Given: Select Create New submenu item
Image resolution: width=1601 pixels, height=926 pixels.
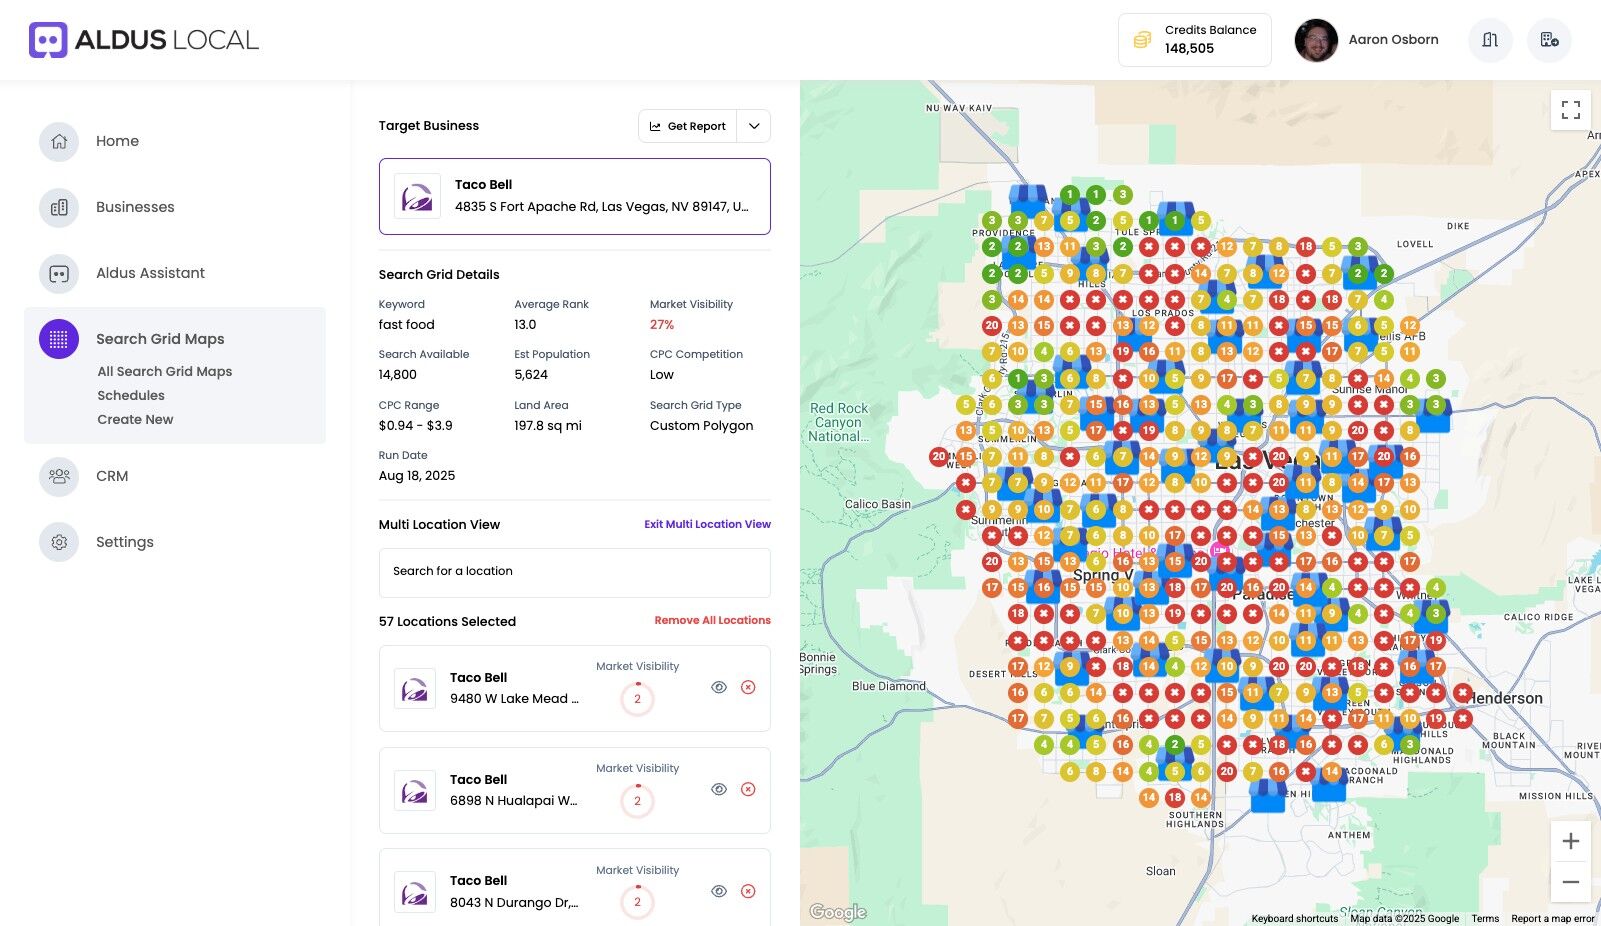Looking at the screenshot, I should point(135,419).
